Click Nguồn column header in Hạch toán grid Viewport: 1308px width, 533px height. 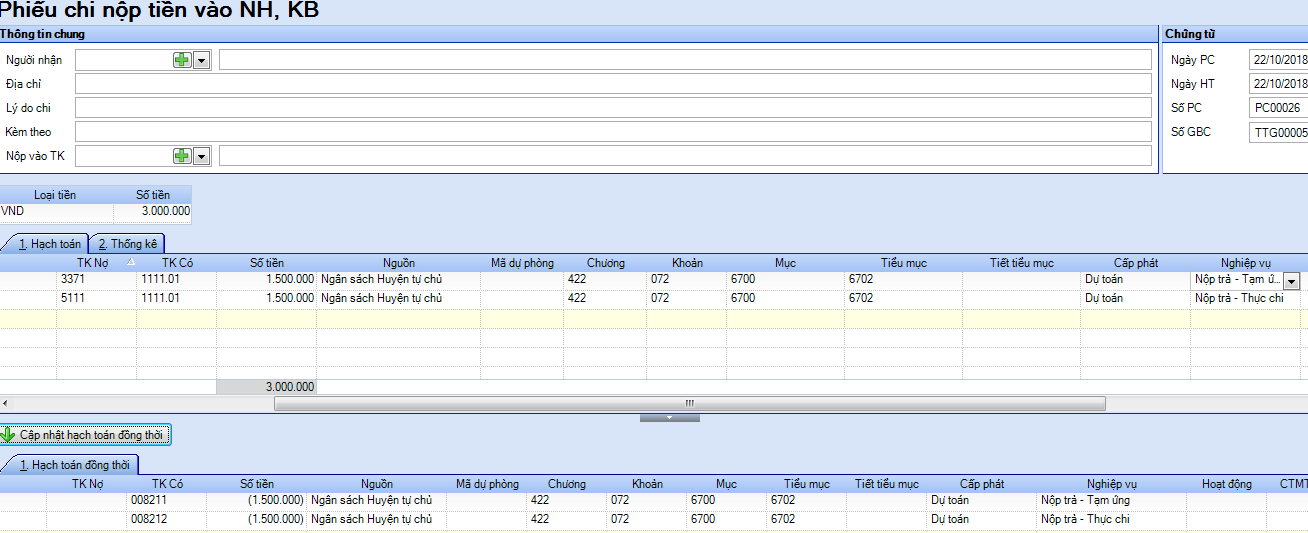coord(398,263)
